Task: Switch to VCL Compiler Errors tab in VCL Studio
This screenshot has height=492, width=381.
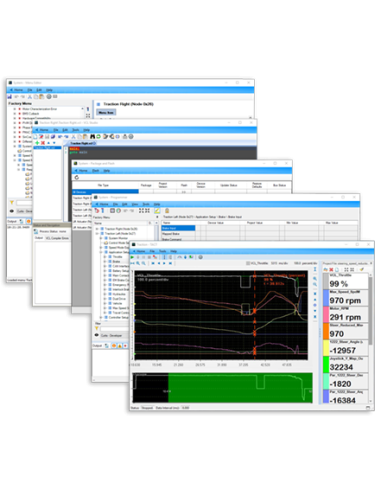Action: pos(57,238)
